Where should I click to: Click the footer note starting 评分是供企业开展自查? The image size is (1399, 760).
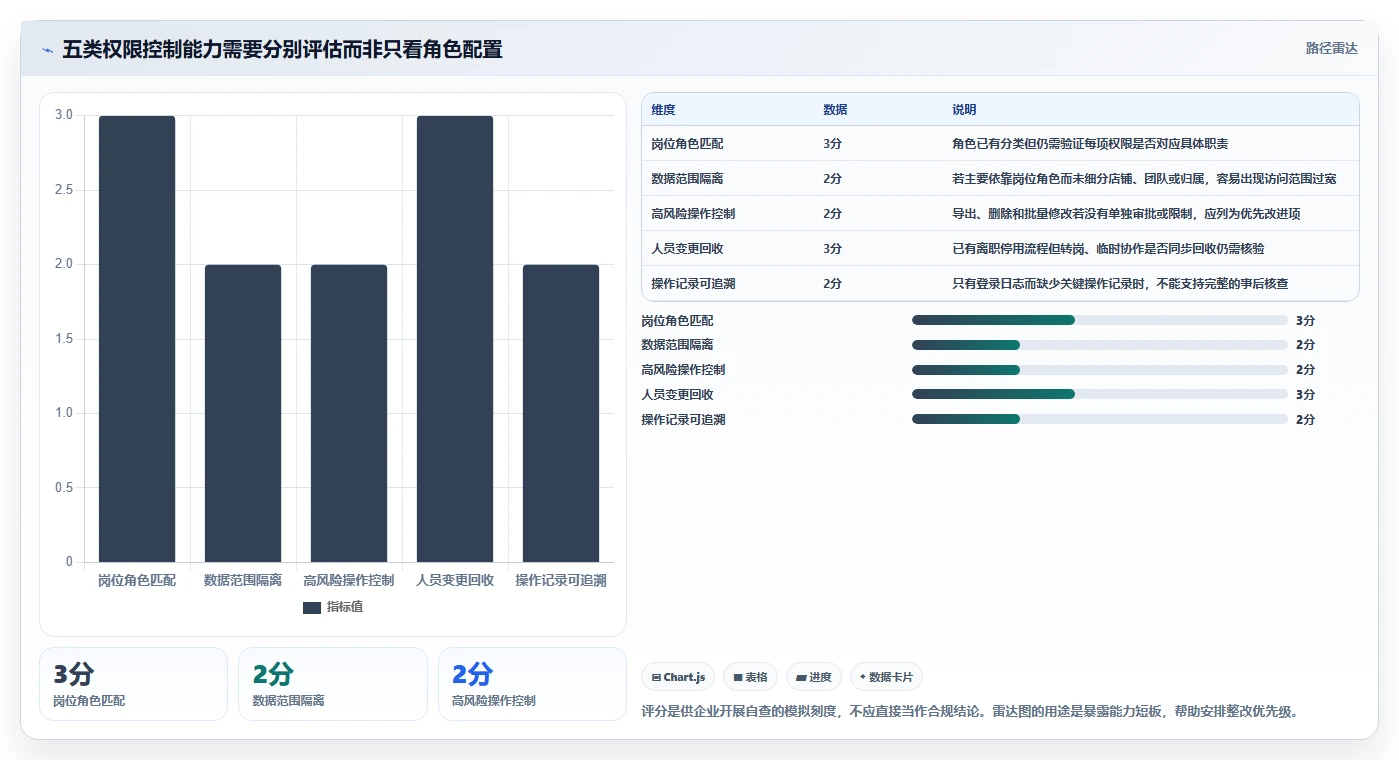(969, 712)
